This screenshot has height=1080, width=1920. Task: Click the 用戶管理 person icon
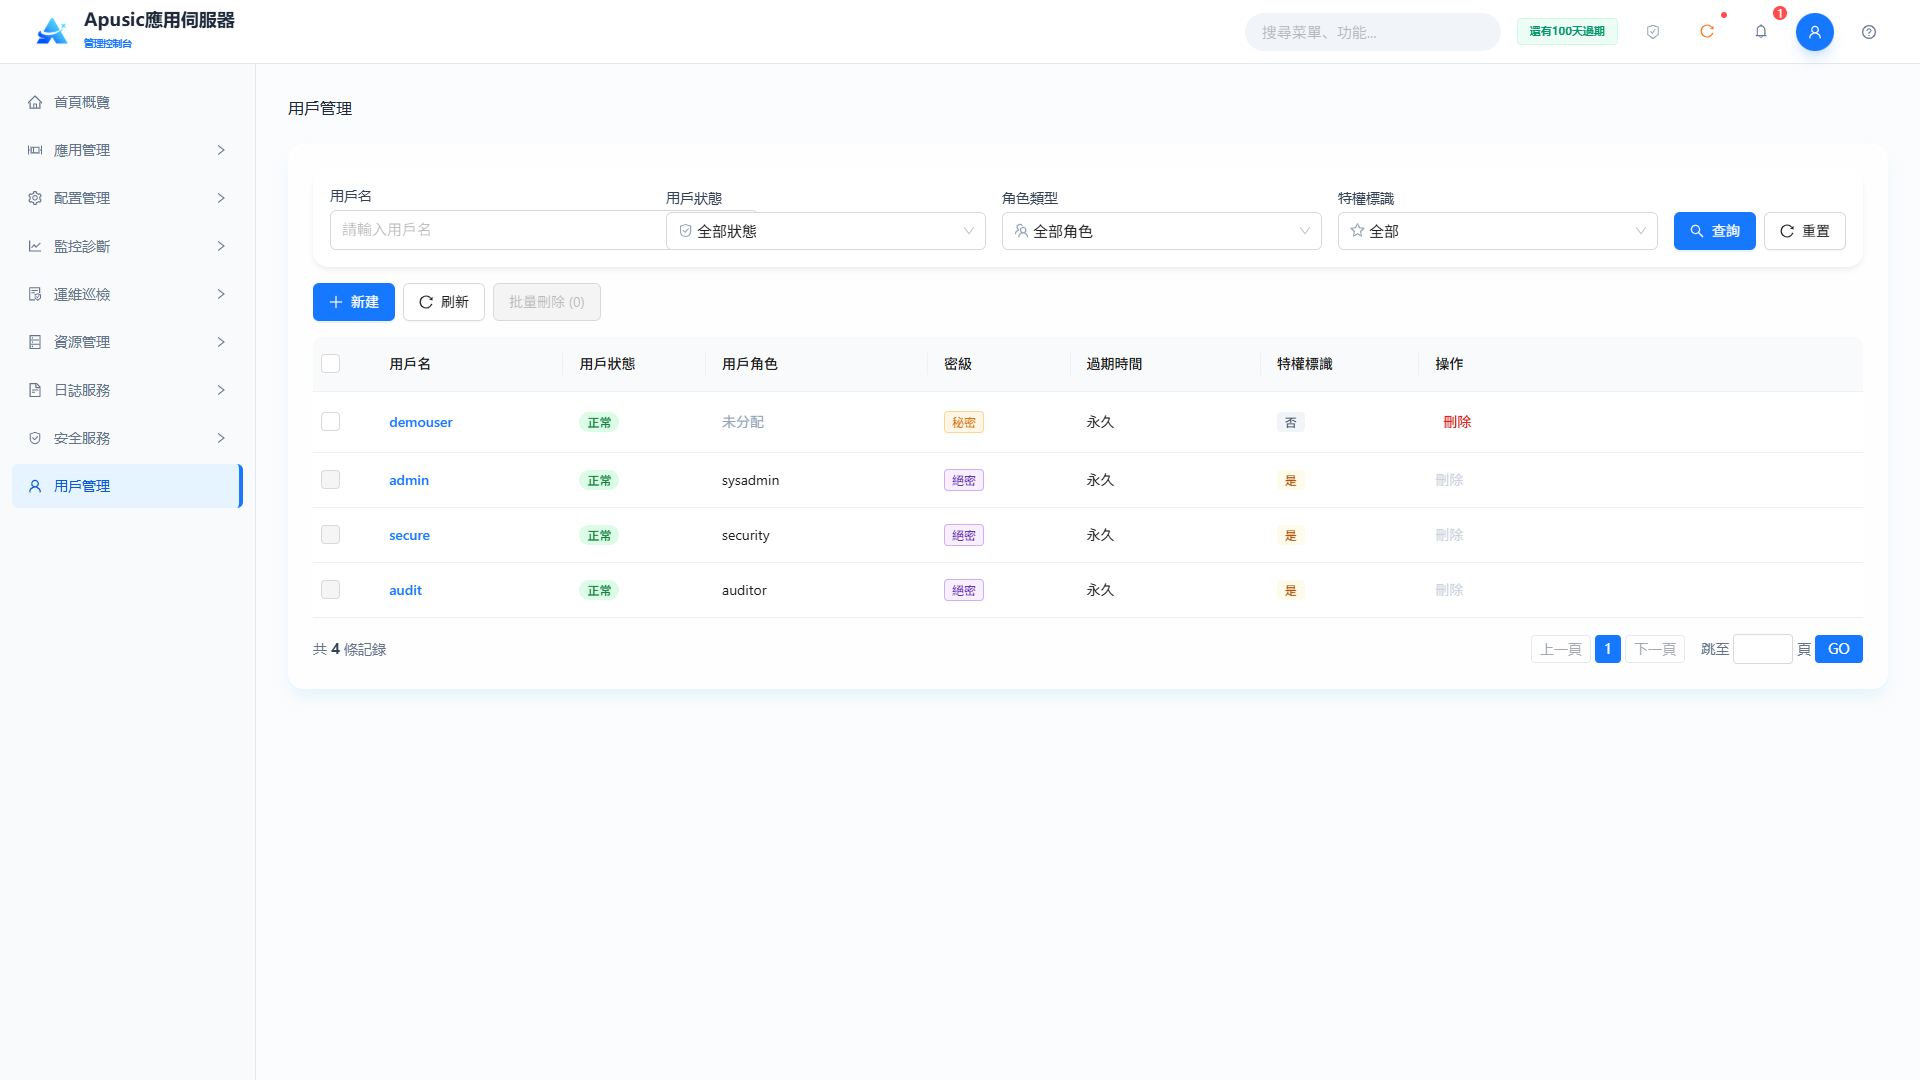click(35, 486)
